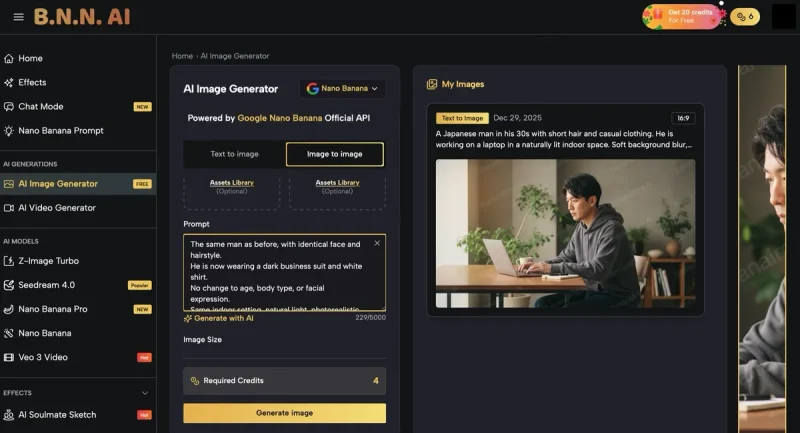Open the Nano Banana model dropdown
800x433 pixels.
tap(342, 88)
